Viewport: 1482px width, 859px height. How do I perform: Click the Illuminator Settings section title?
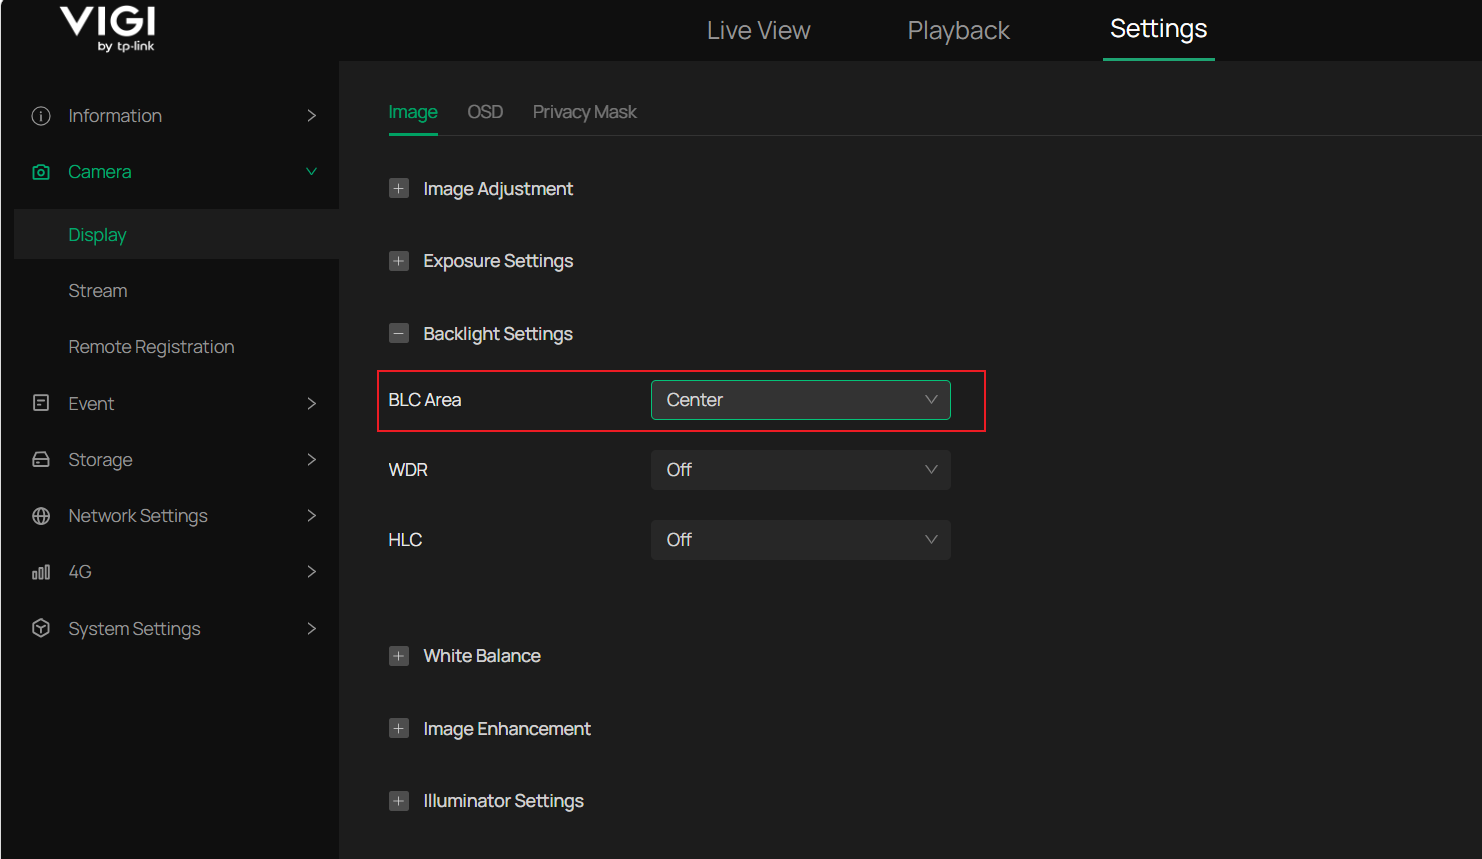point(503,801)
